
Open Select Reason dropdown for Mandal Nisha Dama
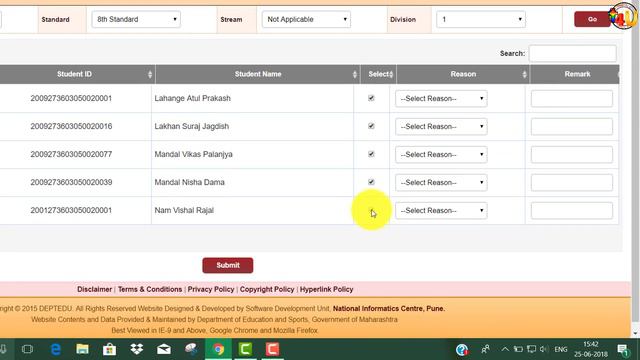[x=441, y=182]
